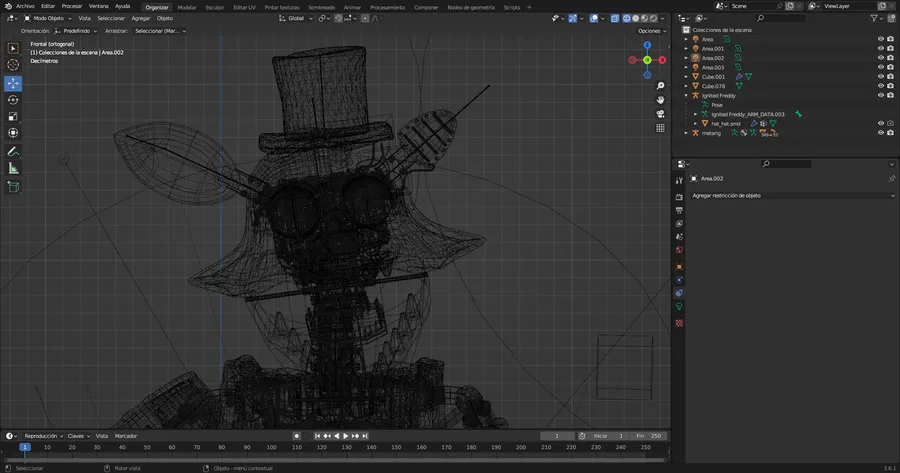Viewport: 900px width, 473px height.
Task: Open the Predefinido orientation dropdown
Action: (x=76, y=31)
